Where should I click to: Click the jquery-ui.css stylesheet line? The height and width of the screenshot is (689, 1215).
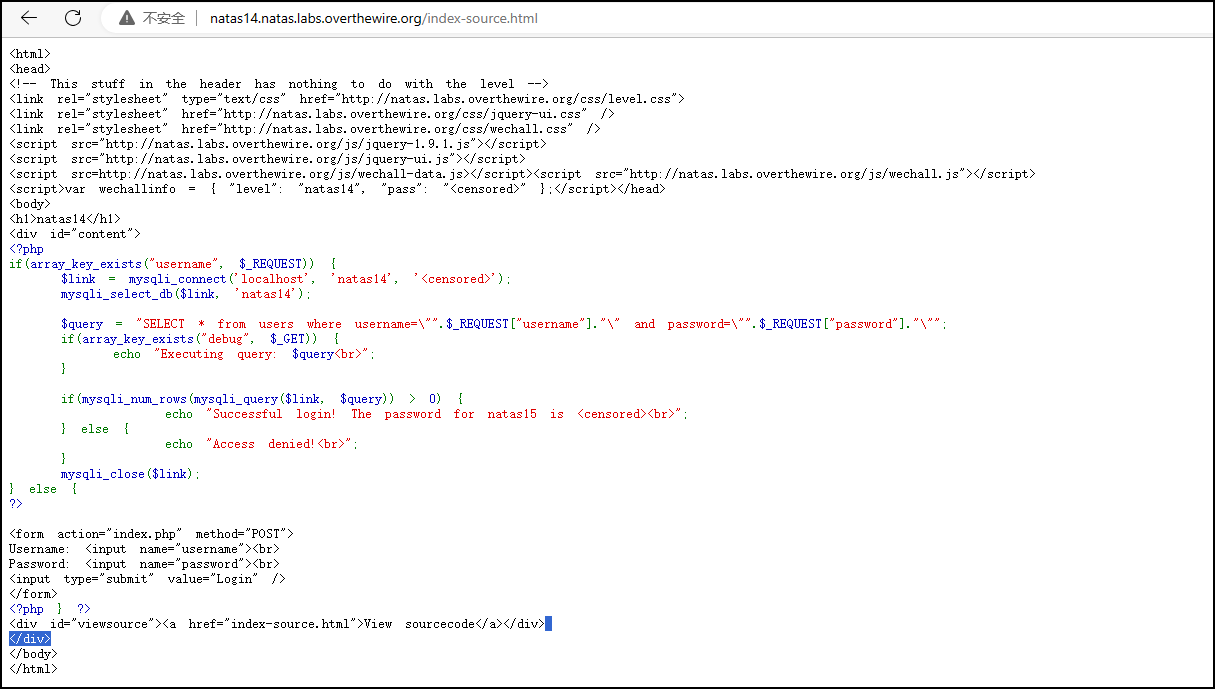(x=312, y=114)
